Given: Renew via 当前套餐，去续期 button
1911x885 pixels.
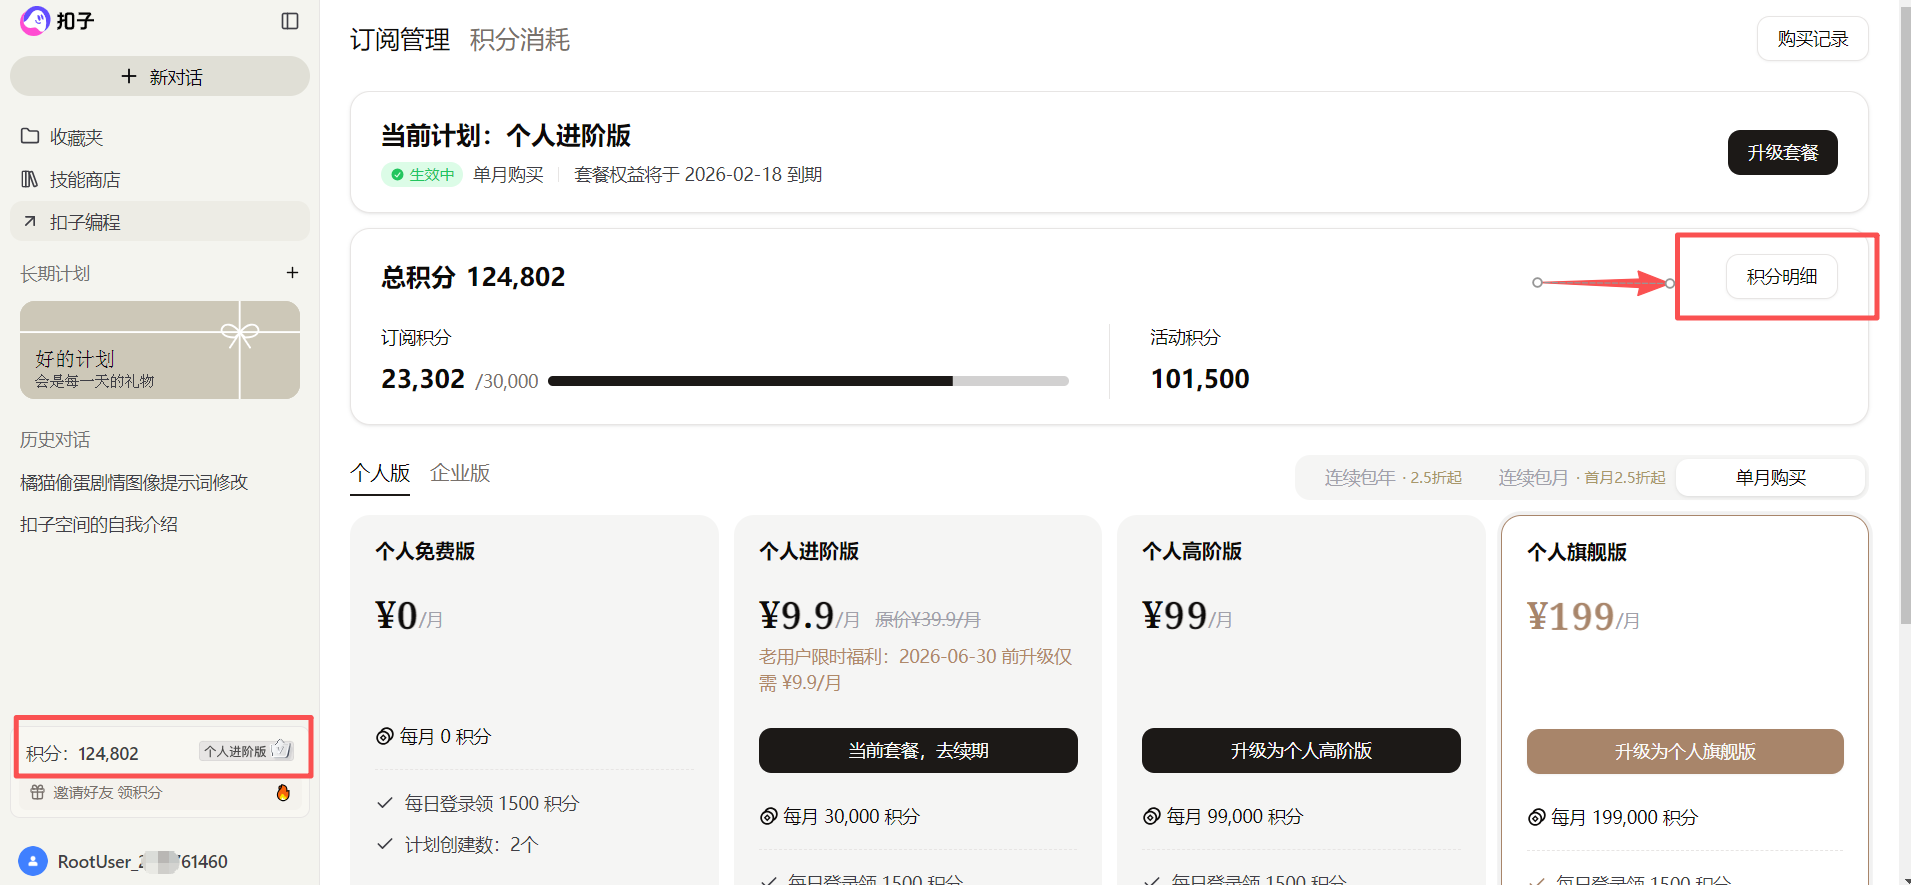Looking at the screenshot, I should tap(917, 750).
